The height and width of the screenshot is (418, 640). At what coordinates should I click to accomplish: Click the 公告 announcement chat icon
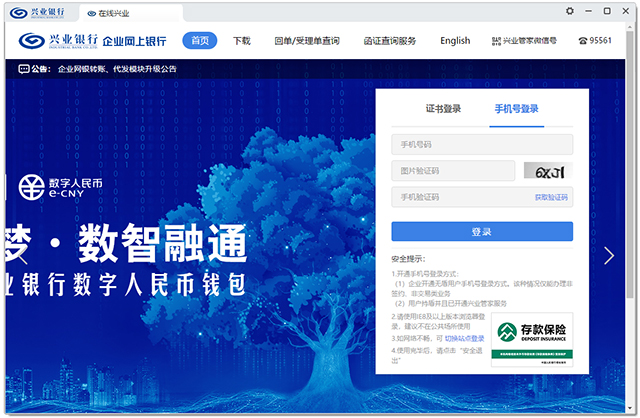tap(24, 70)
